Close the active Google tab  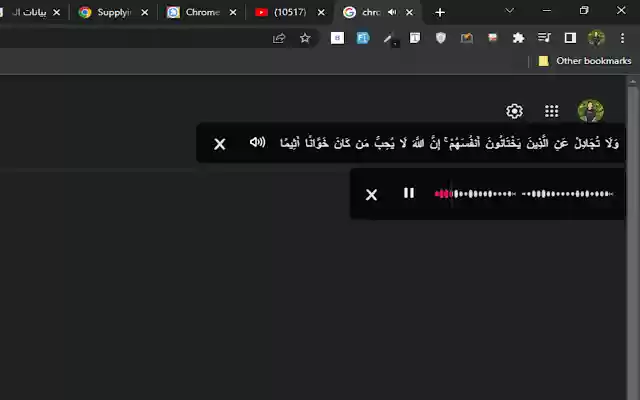pyautogui.click(x=409, y=13)
